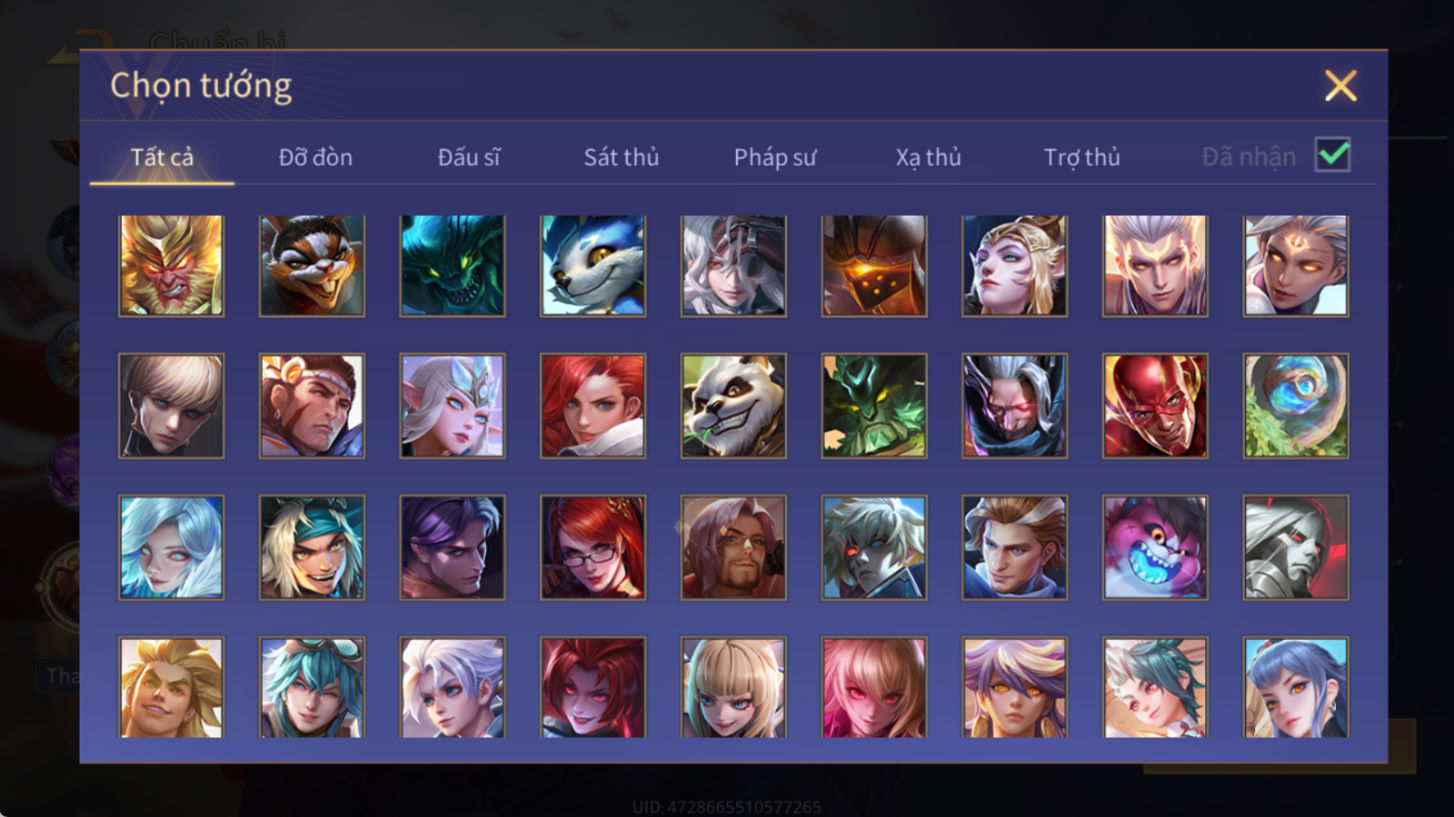The height and width of the screenshot is (817, 1454).
Task: Select the blue wolf hero portrait
Action: (593, 266)
